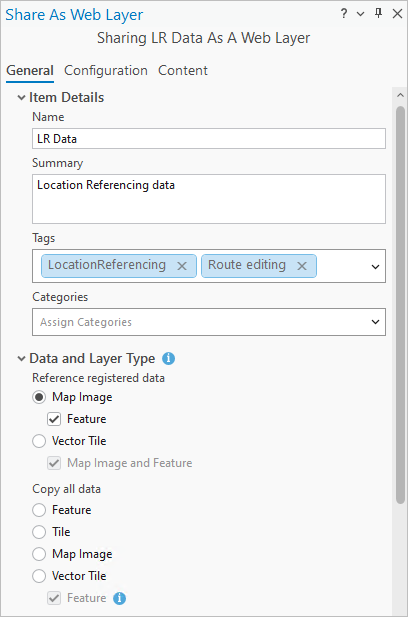Close the Share As Web Layer pane

coord(397,14)
